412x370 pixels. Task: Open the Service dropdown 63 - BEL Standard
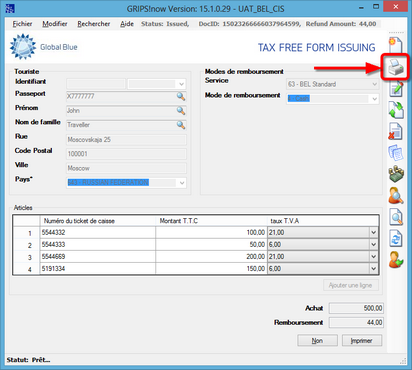pyautogui.click(x=374, y=84)
